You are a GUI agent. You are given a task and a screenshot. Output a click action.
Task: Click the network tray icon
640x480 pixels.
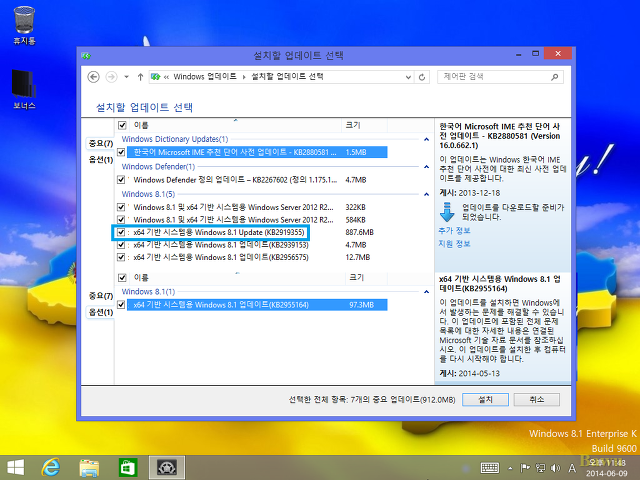[x=540, y=468]
